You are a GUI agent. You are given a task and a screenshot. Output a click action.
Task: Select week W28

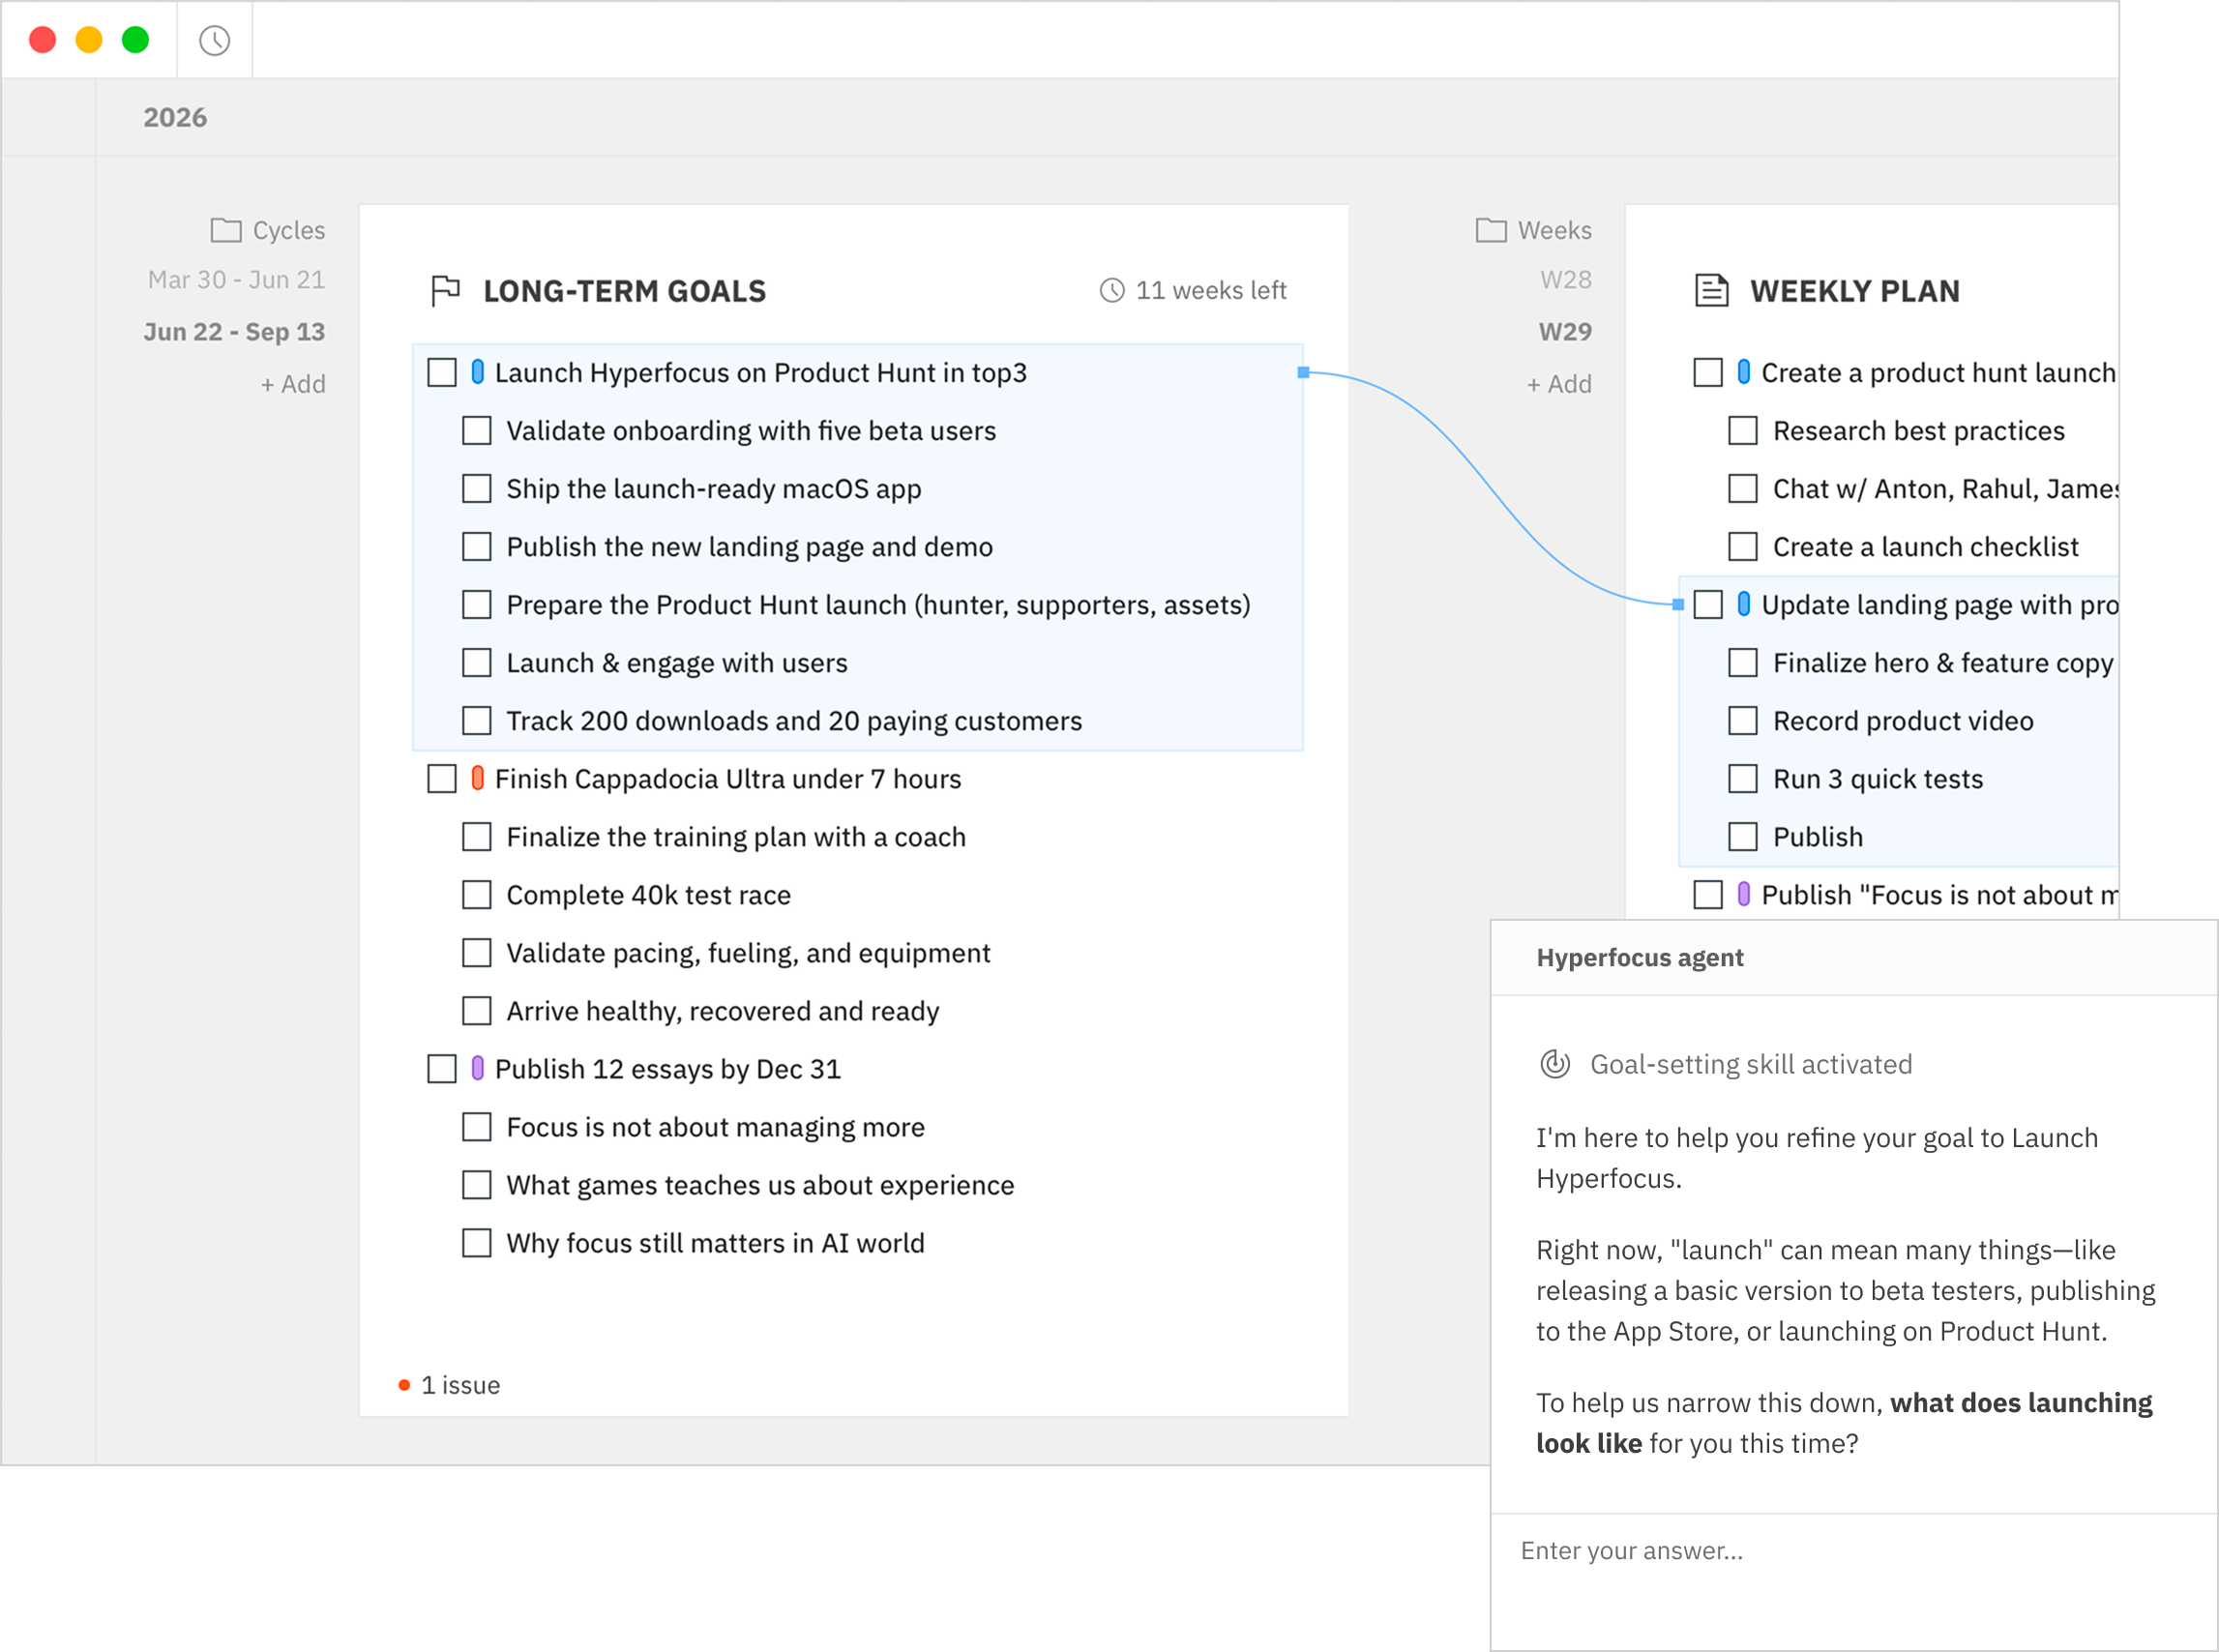coord(1566,279)
